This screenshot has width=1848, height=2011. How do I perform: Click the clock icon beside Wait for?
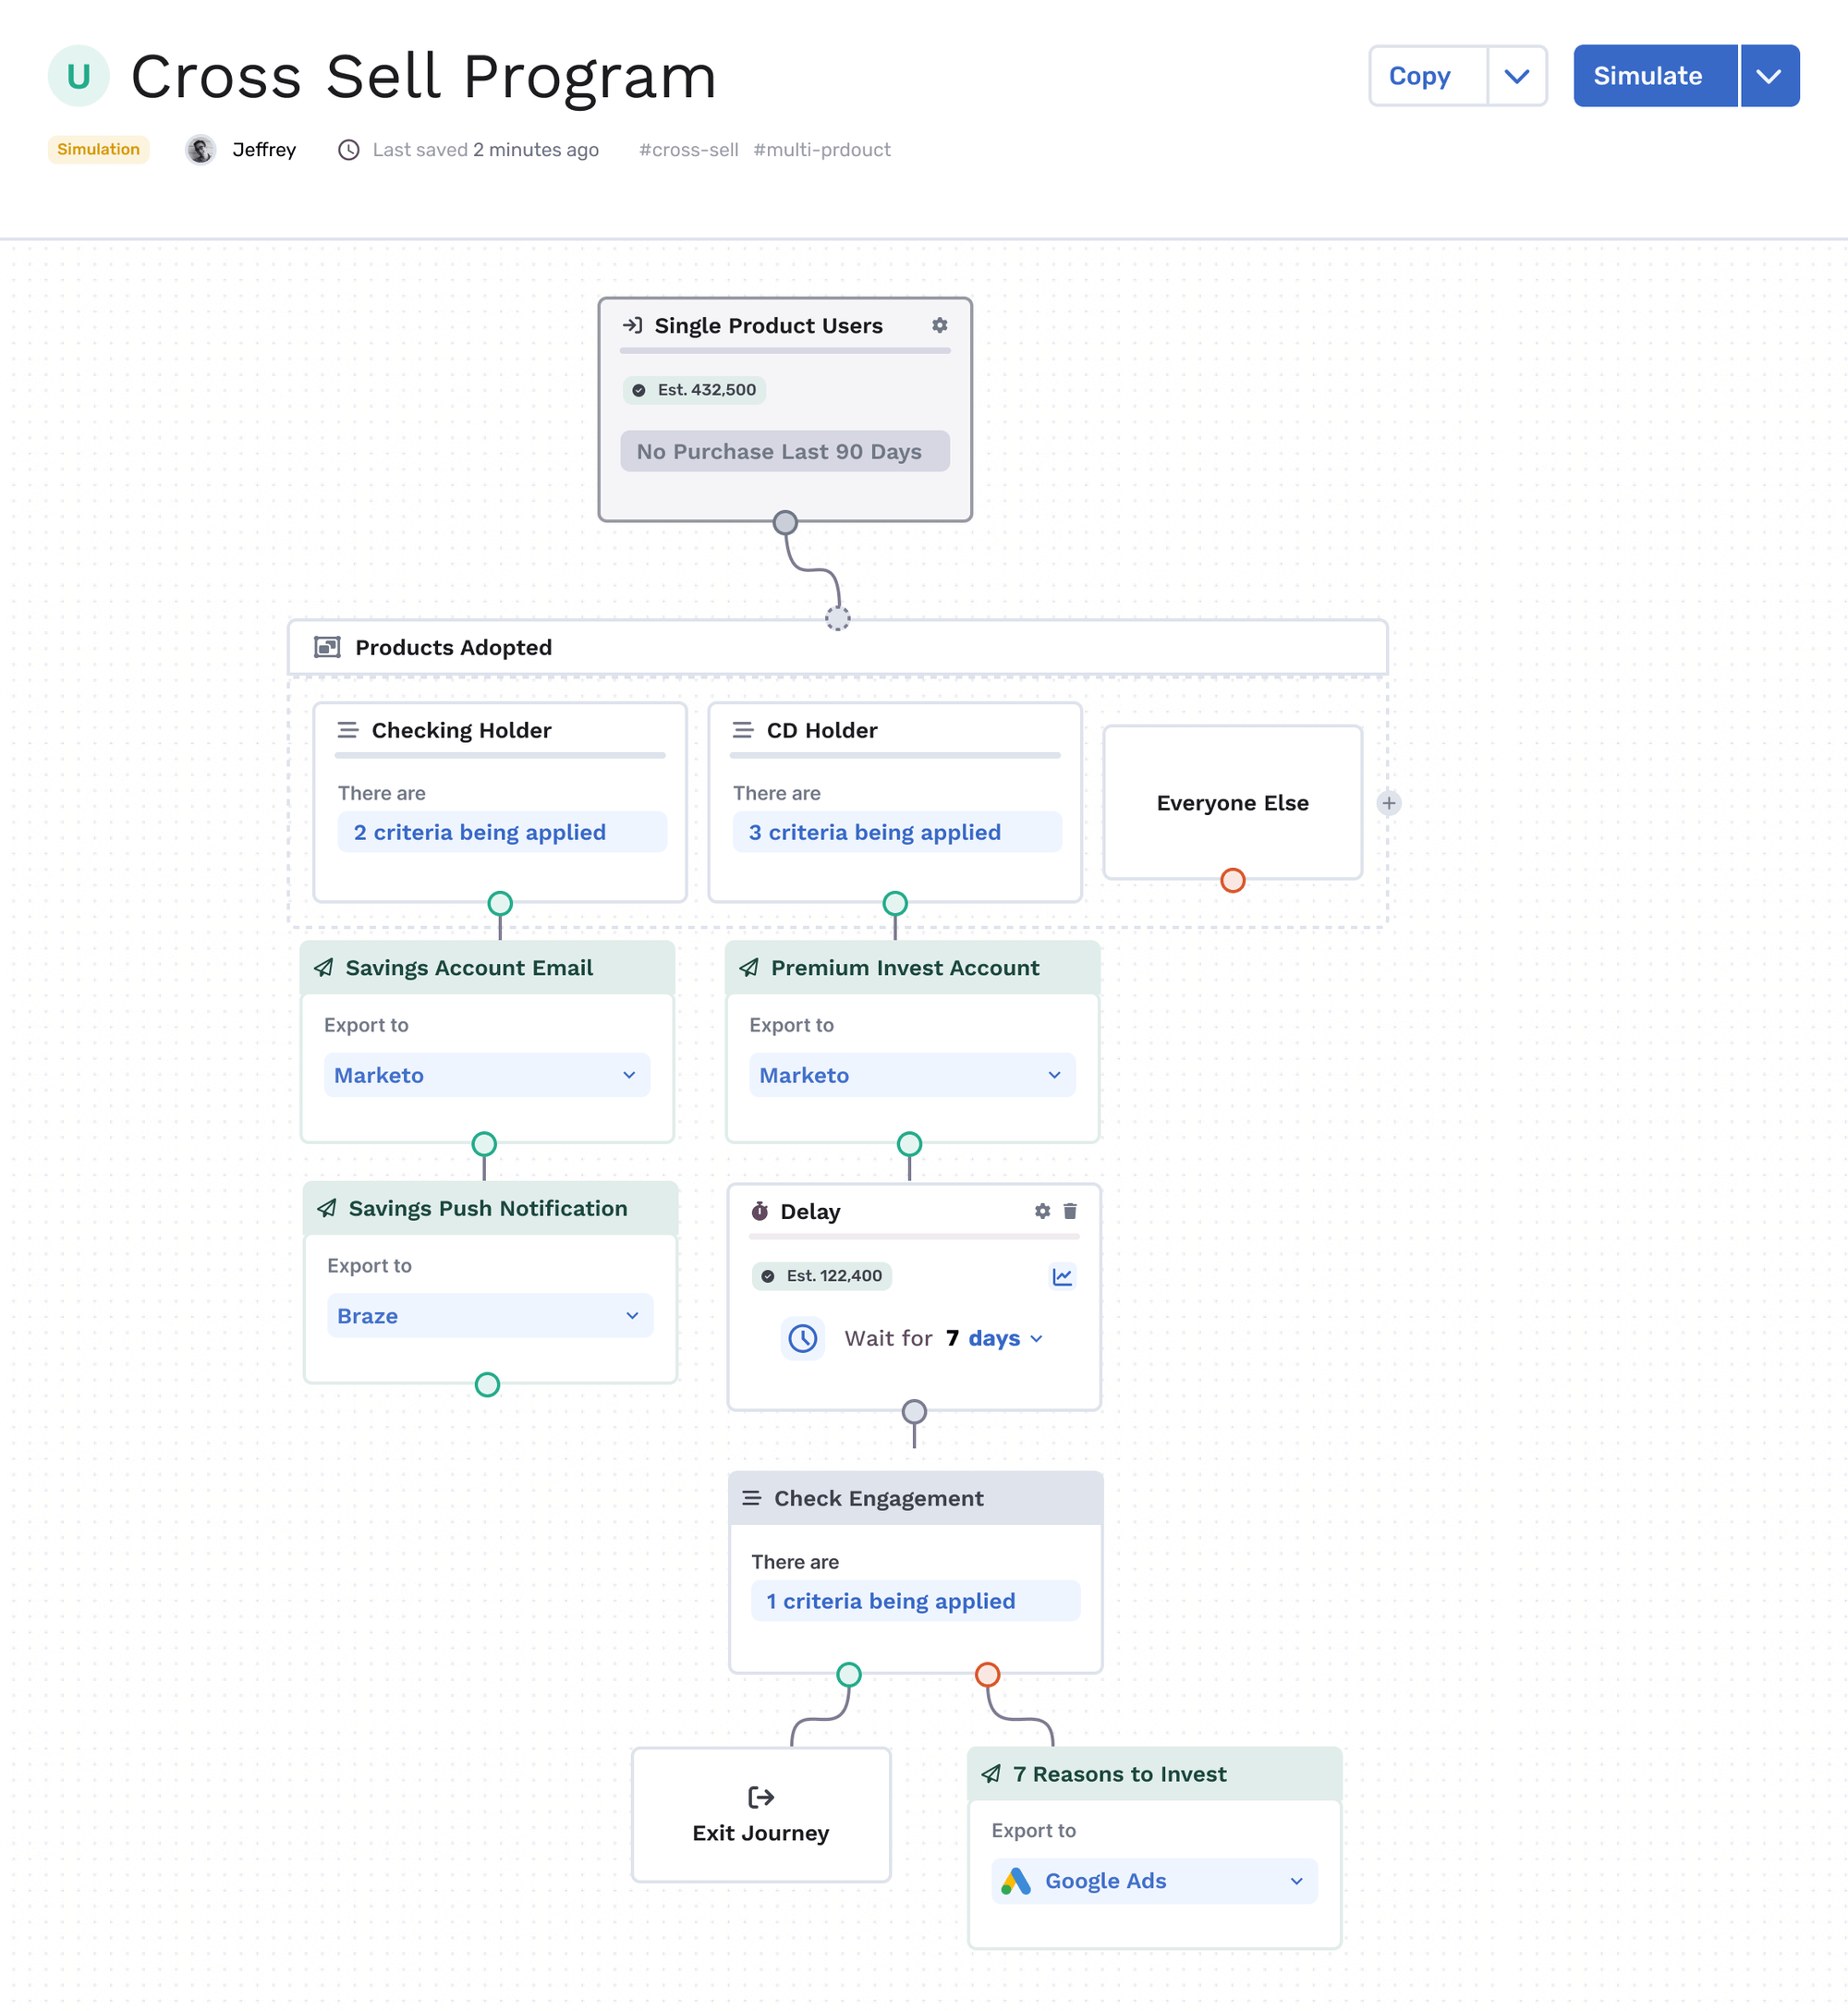pyautogui.click(x=802, y=1338)
